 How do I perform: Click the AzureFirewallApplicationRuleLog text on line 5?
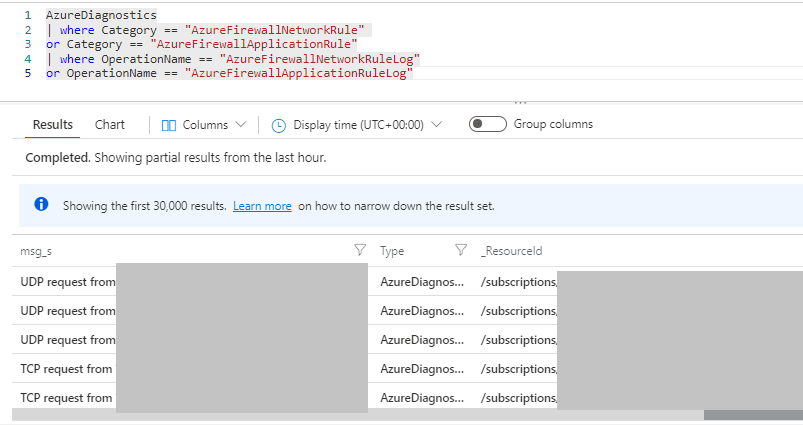tap(300, 74)
